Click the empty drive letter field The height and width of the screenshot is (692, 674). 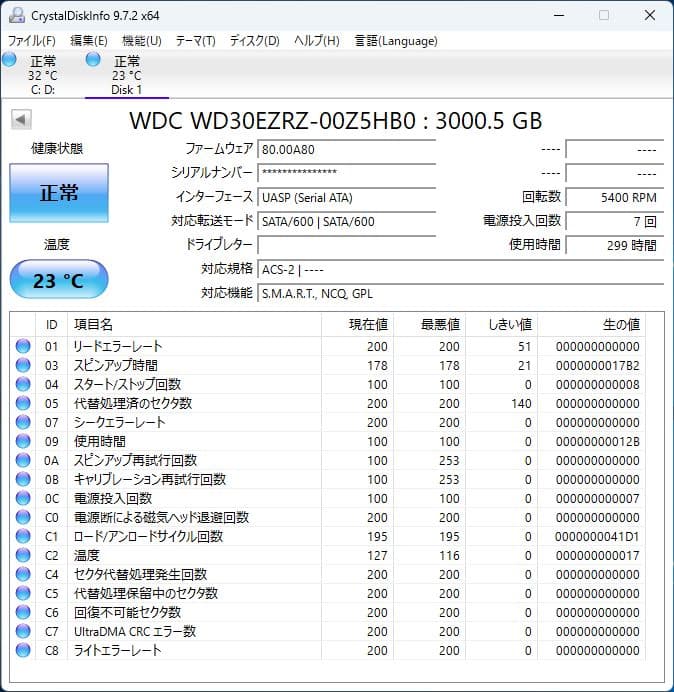pos(346,245)
